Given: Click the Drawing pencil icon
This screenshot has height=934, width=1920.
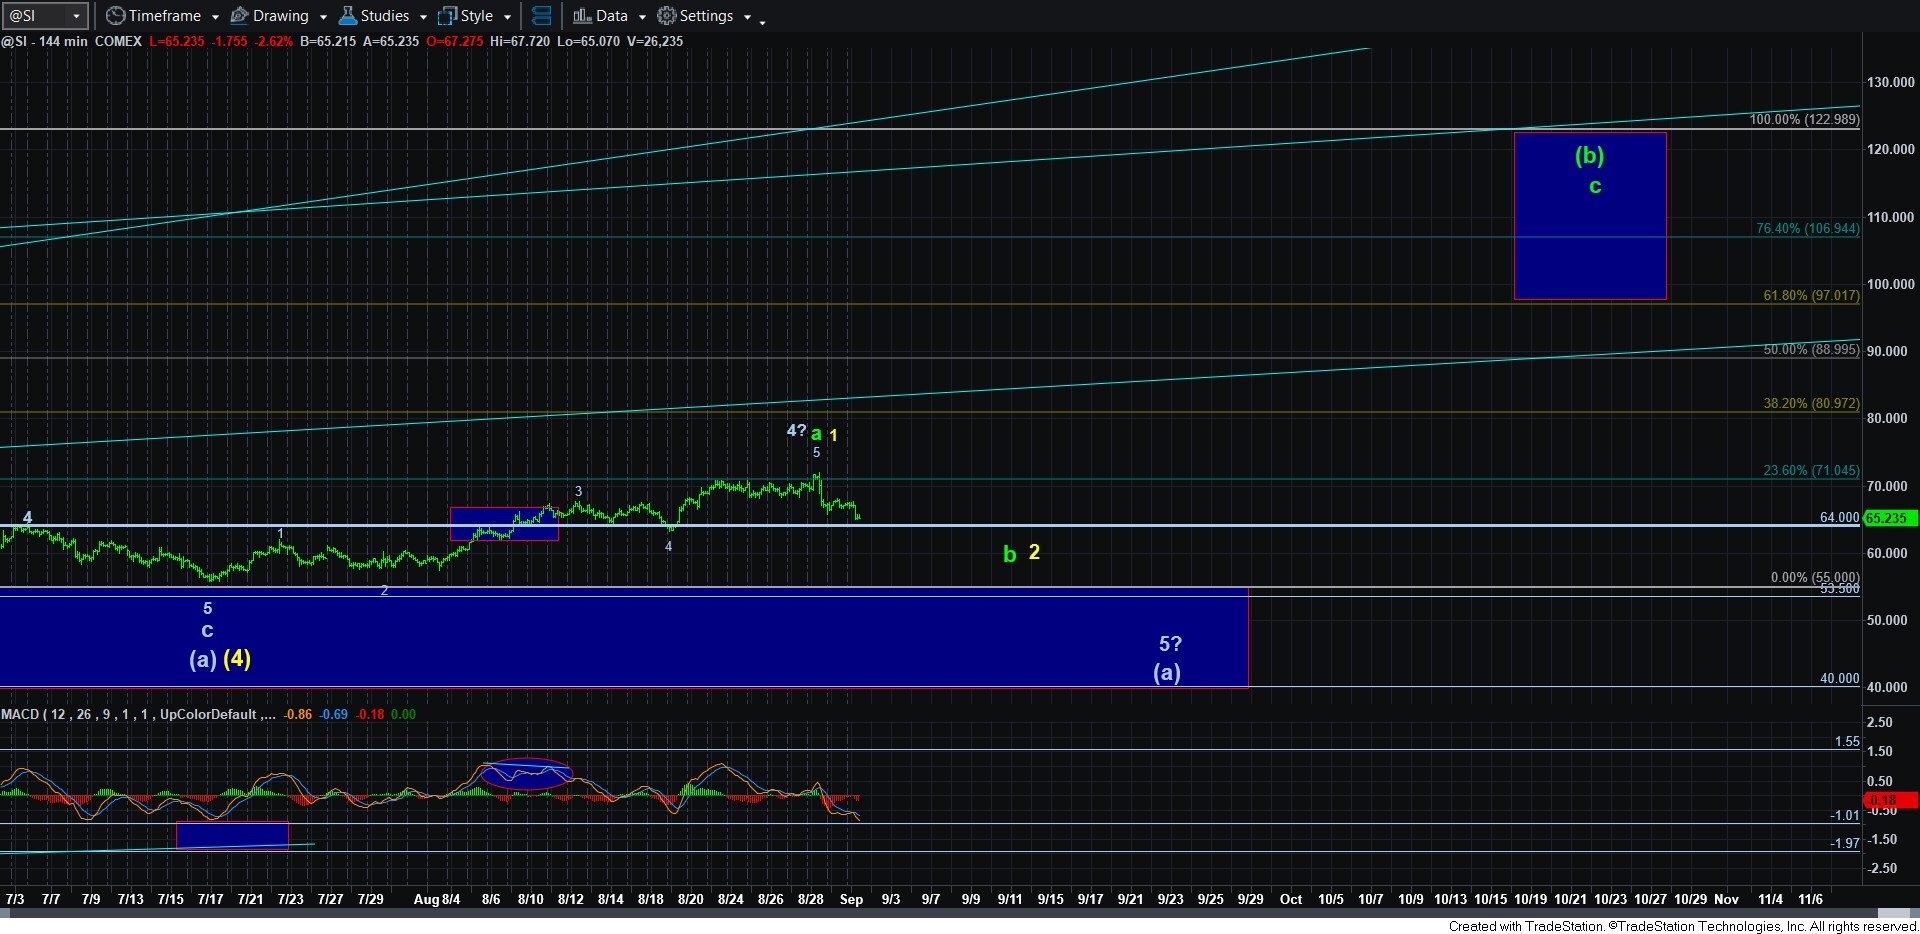Looking at the screenshot, I should pos(239,16).
